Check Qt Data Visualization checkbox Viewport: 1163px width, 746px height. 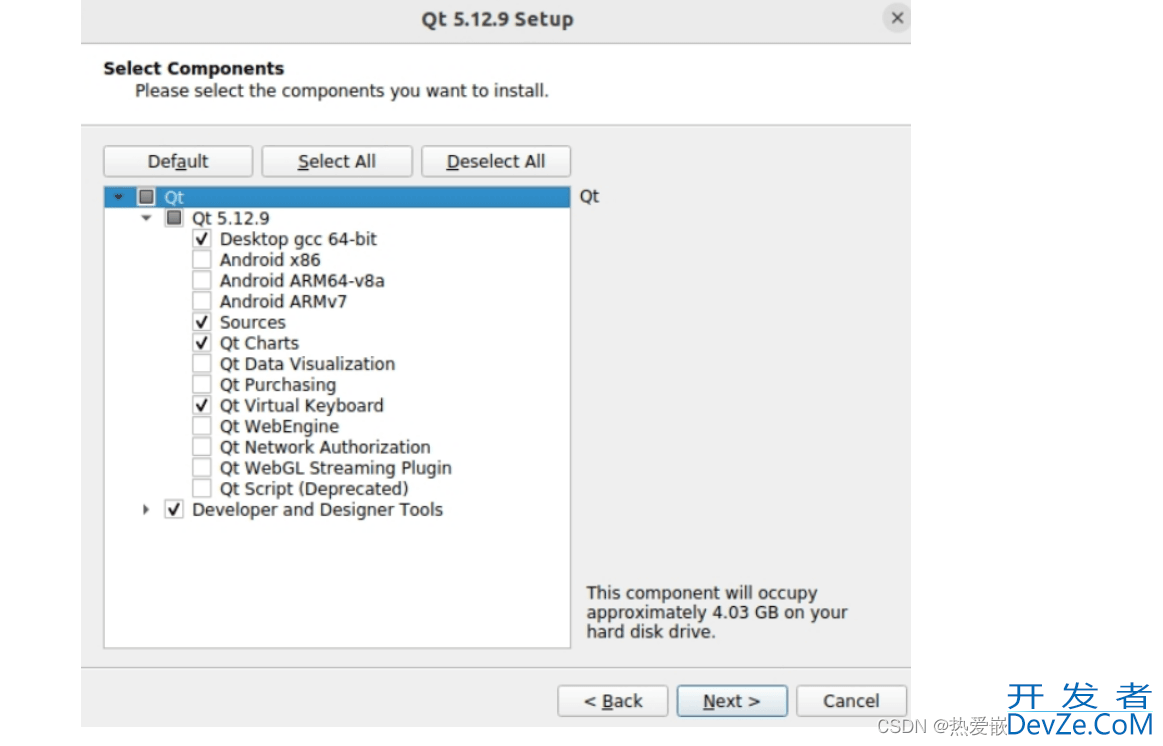click(x=201, y=363)
